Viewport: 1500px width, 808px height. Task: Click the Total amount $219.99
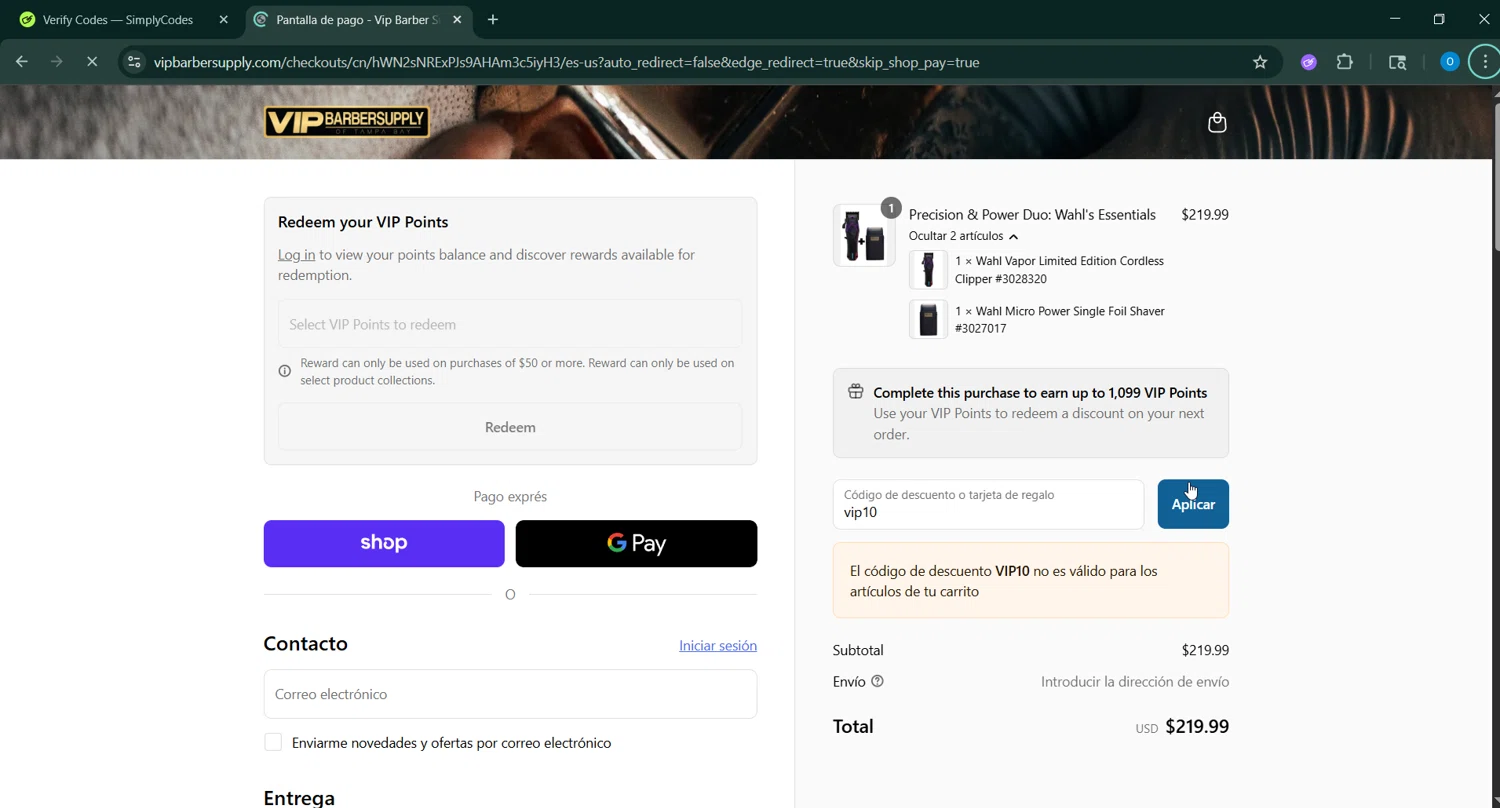click(1197, 727)
